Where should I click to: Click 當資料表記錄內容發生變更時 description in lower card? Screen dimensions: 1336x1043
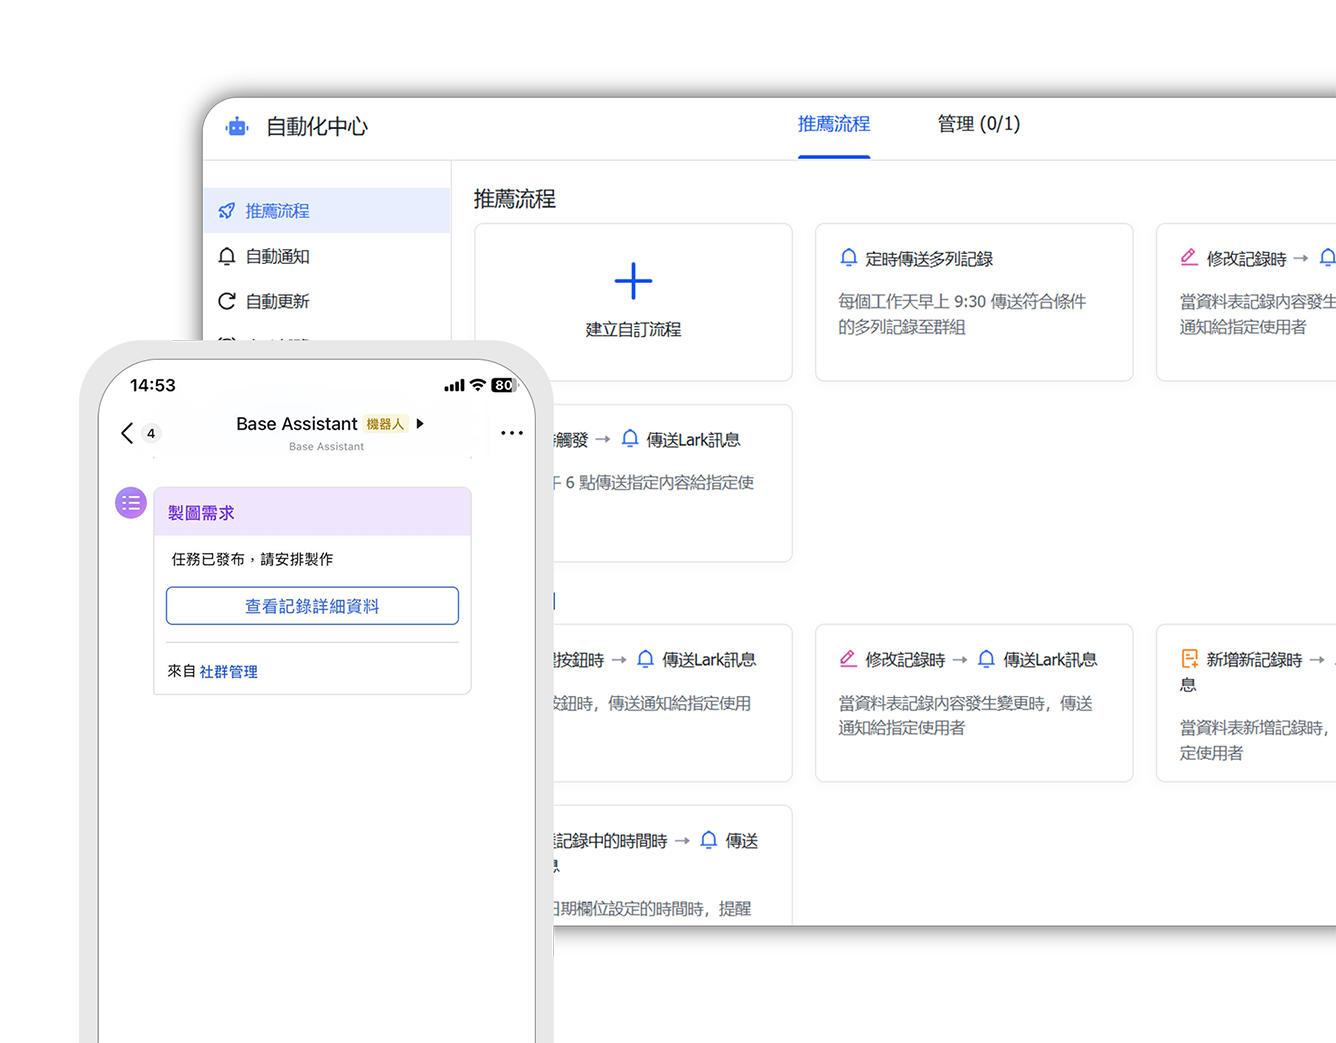tap(965, 715)
